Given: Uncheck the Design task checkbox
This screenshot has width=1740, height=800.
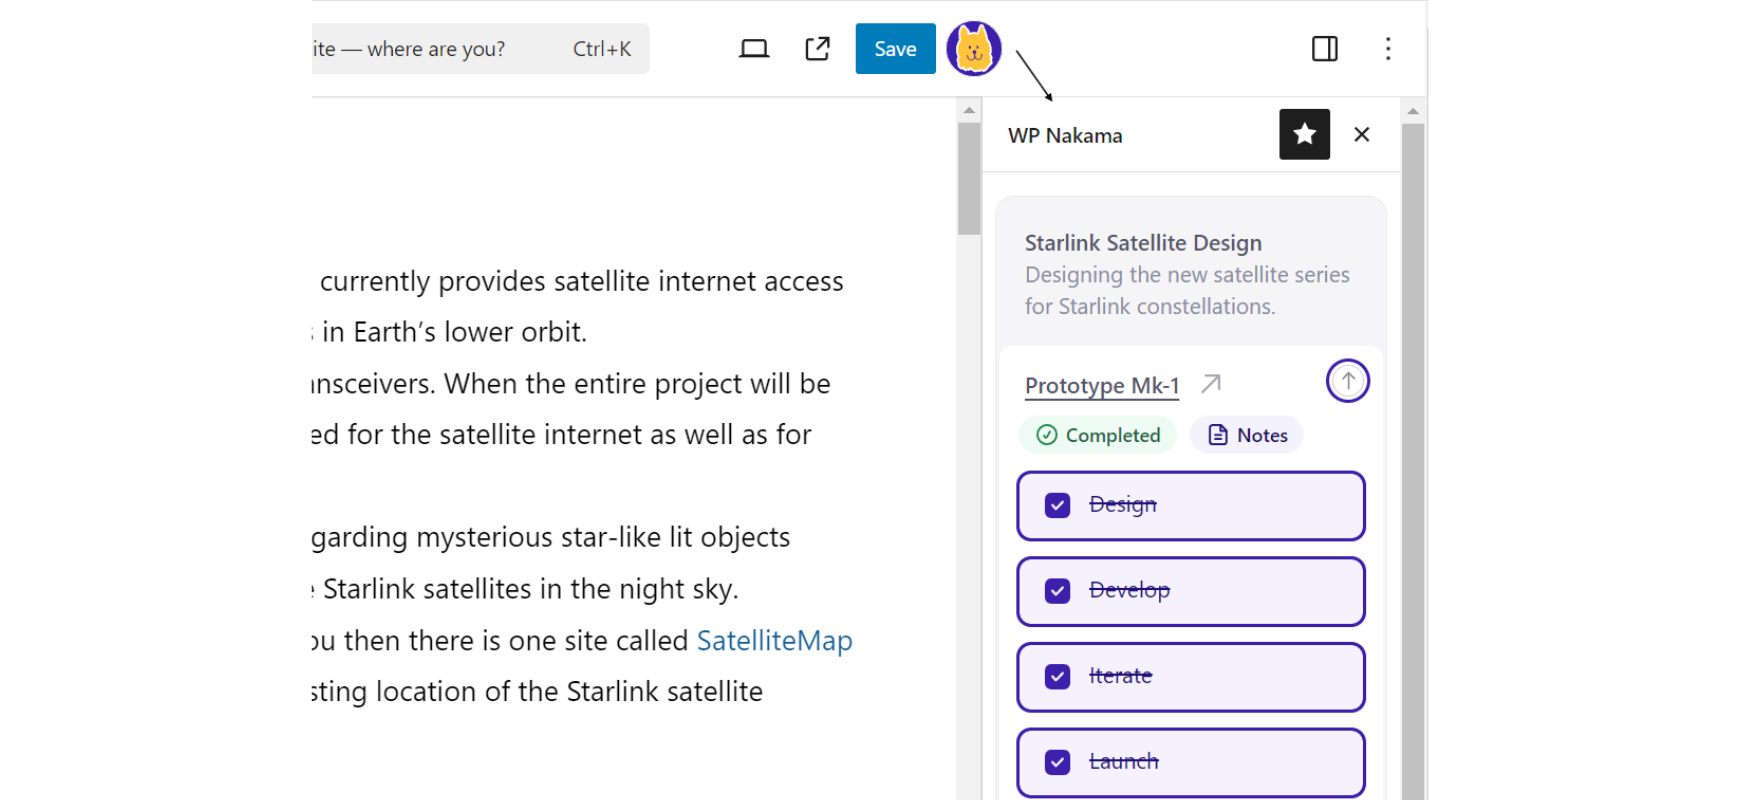Looking at the screenshot, I should click(x=1057, y=506).
